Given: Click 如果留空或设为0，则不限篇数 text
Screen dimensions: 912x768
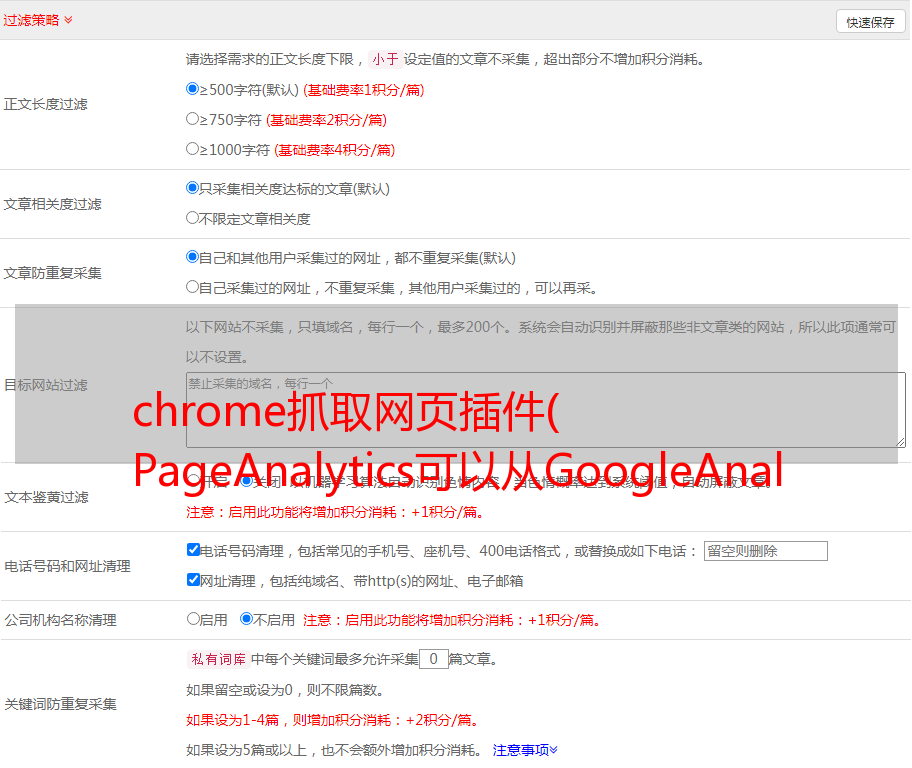Looking at the screenshot, I should click(285, 690).
